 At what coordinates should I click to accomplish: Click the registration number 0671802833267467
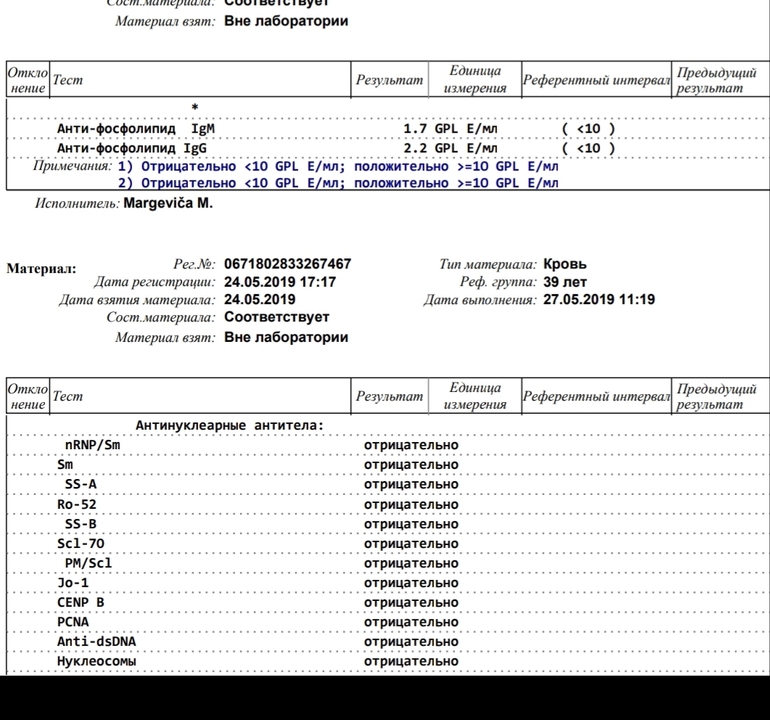287,264
